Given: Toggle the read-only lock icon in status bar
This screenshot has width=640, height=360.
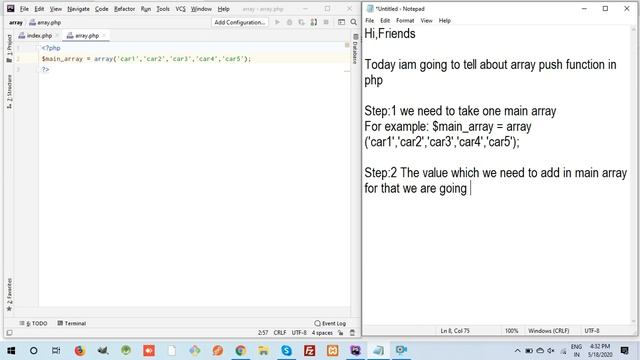Looking at the screenshot, I should coord(340,333).
